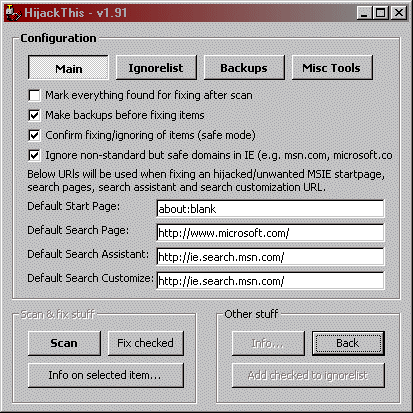The height and width of the screenshot is (413, 413).
Task: Disable Ignore non-standard but safe domains option
Action: coord(34,155)
